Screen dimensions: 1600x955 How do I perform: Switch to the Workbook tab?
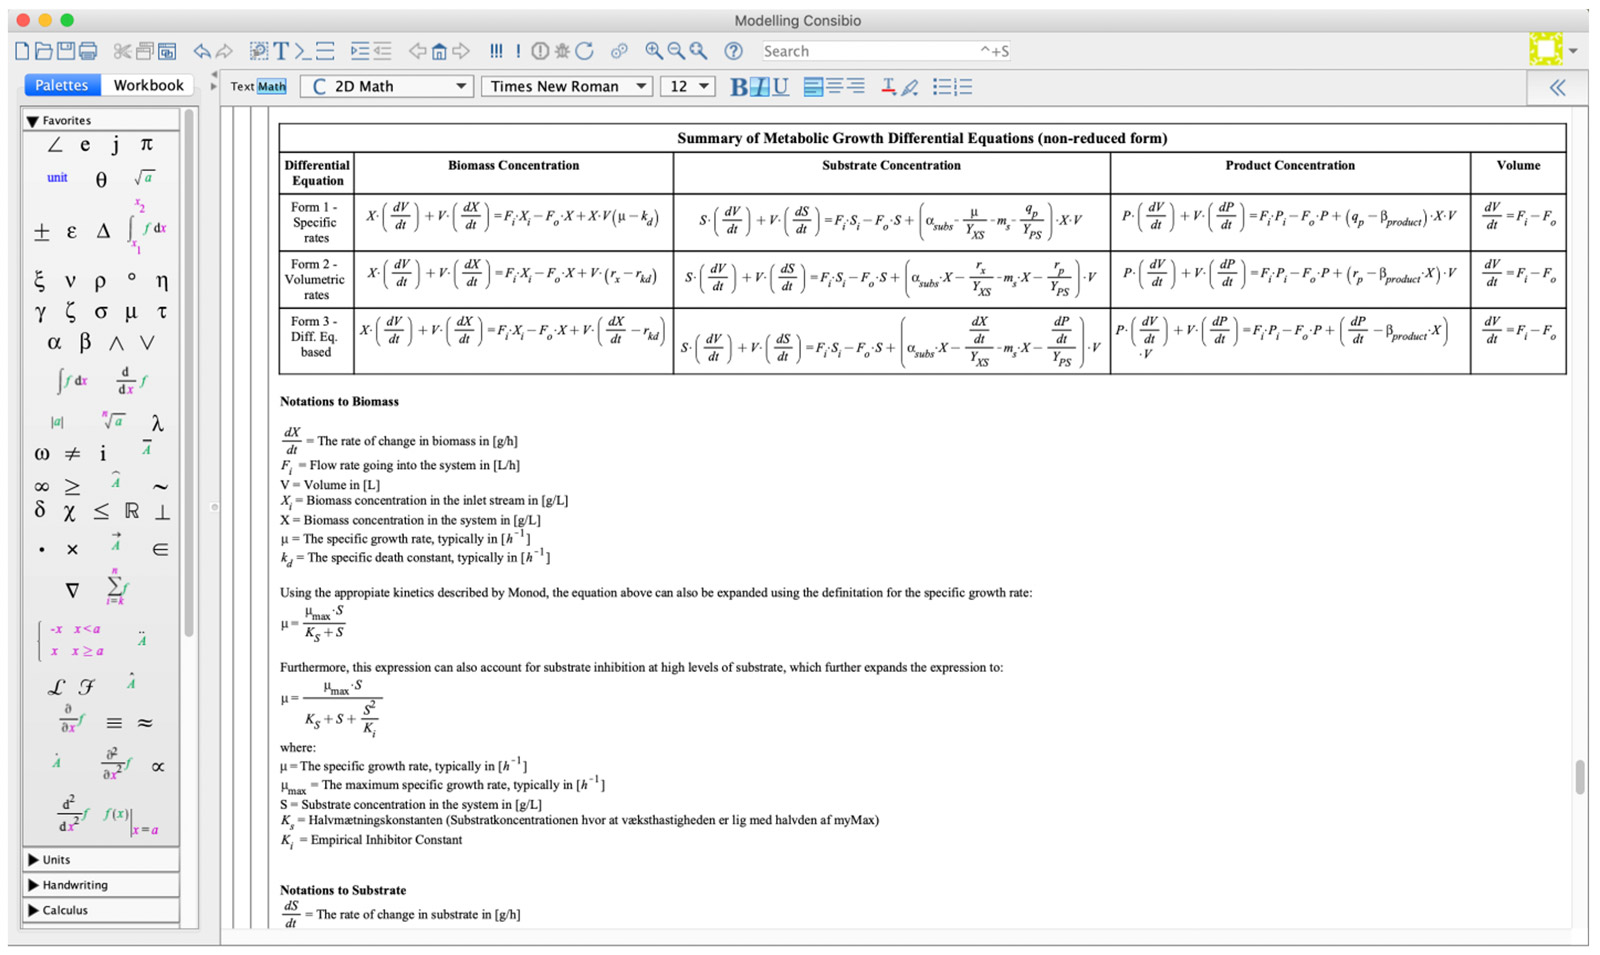pos(148,85)
